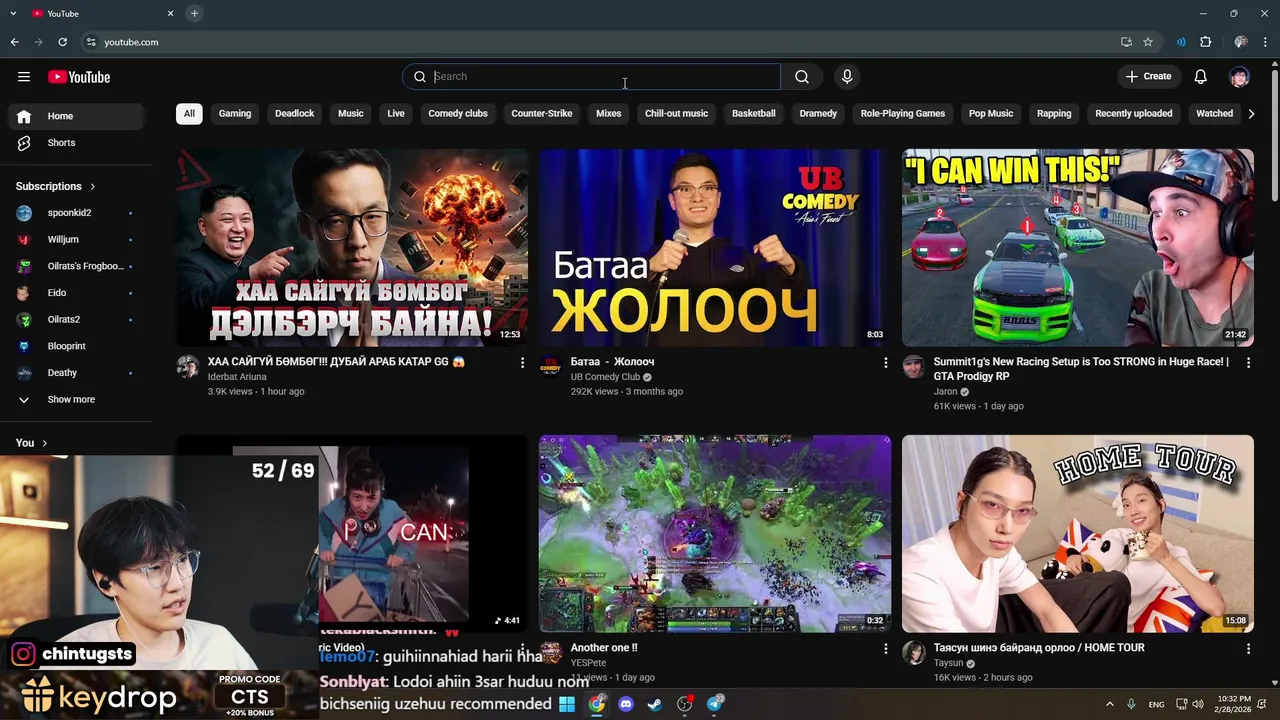This screenshot has height=720, width=1280.
Task: Select the Live filter chip
Action: click(x=396, y=113)
